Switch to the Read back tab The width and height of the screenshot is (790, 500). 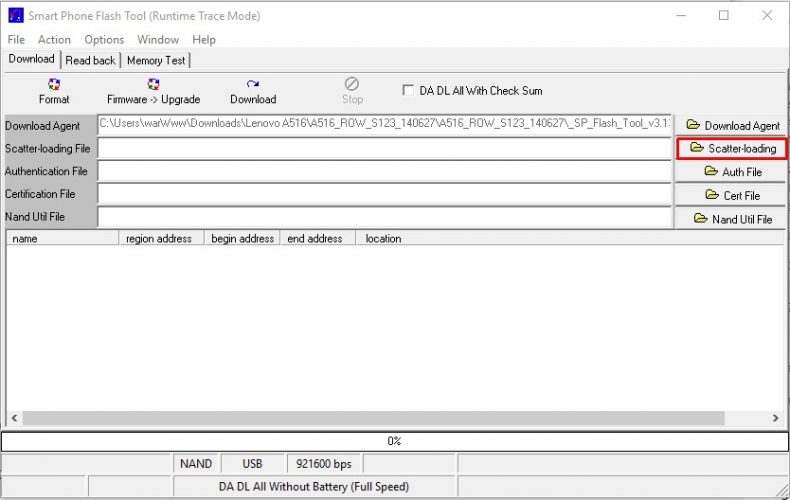pyautogui.click(x=91, y=60)
